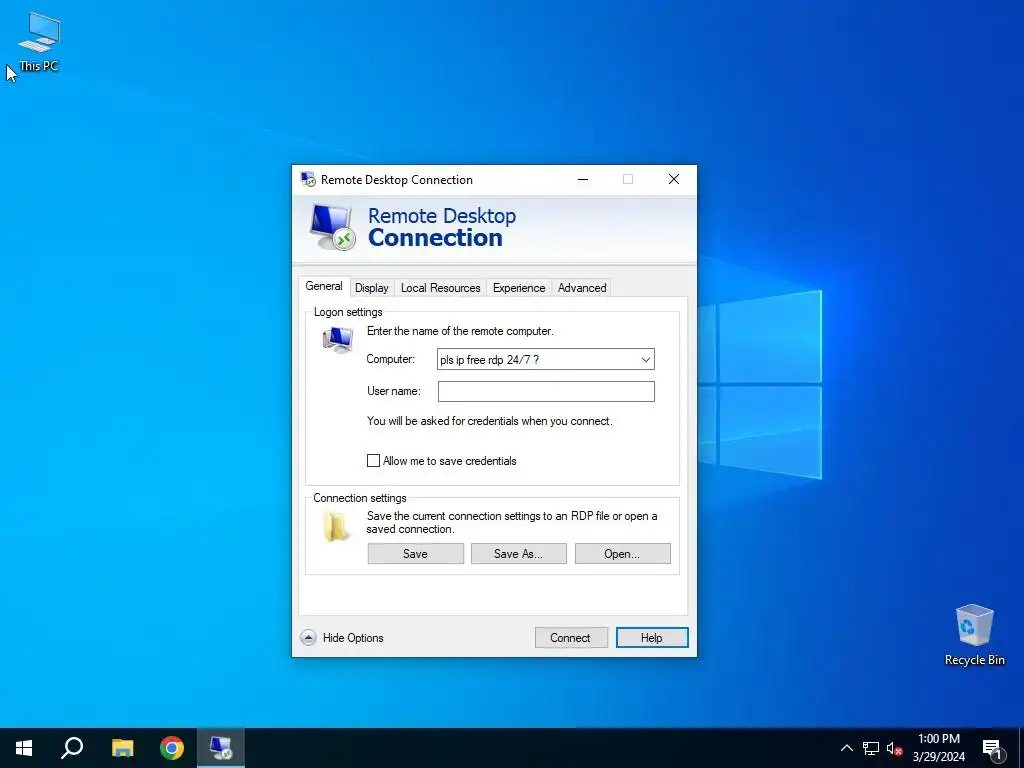Click the Save button
Screen dimensions: 1024x768
[x=415, y=554]
